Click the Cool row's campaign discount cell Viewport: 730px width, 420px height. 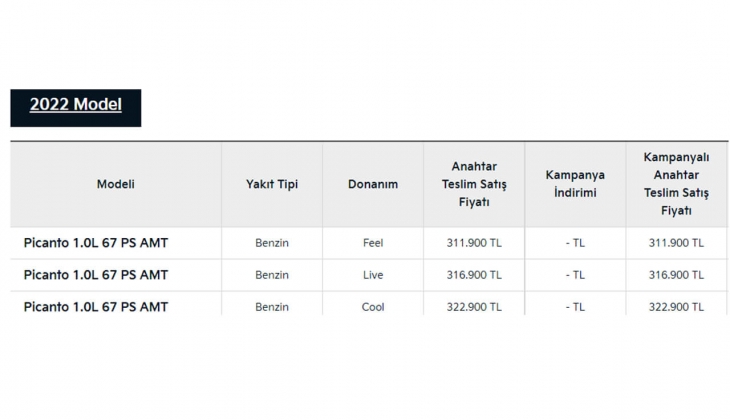(x=575, y=307)
